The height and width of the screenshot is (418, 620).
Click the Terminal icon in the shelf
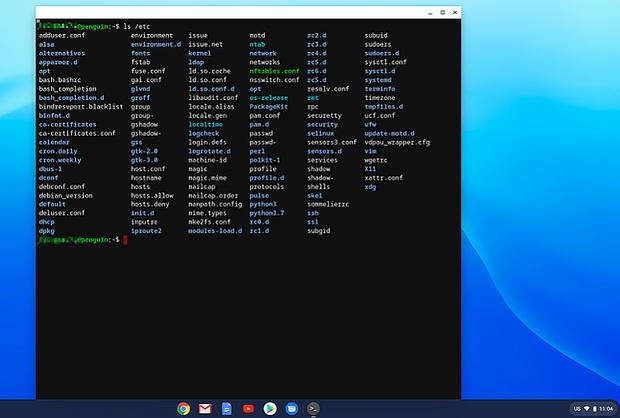coord(314,408)
